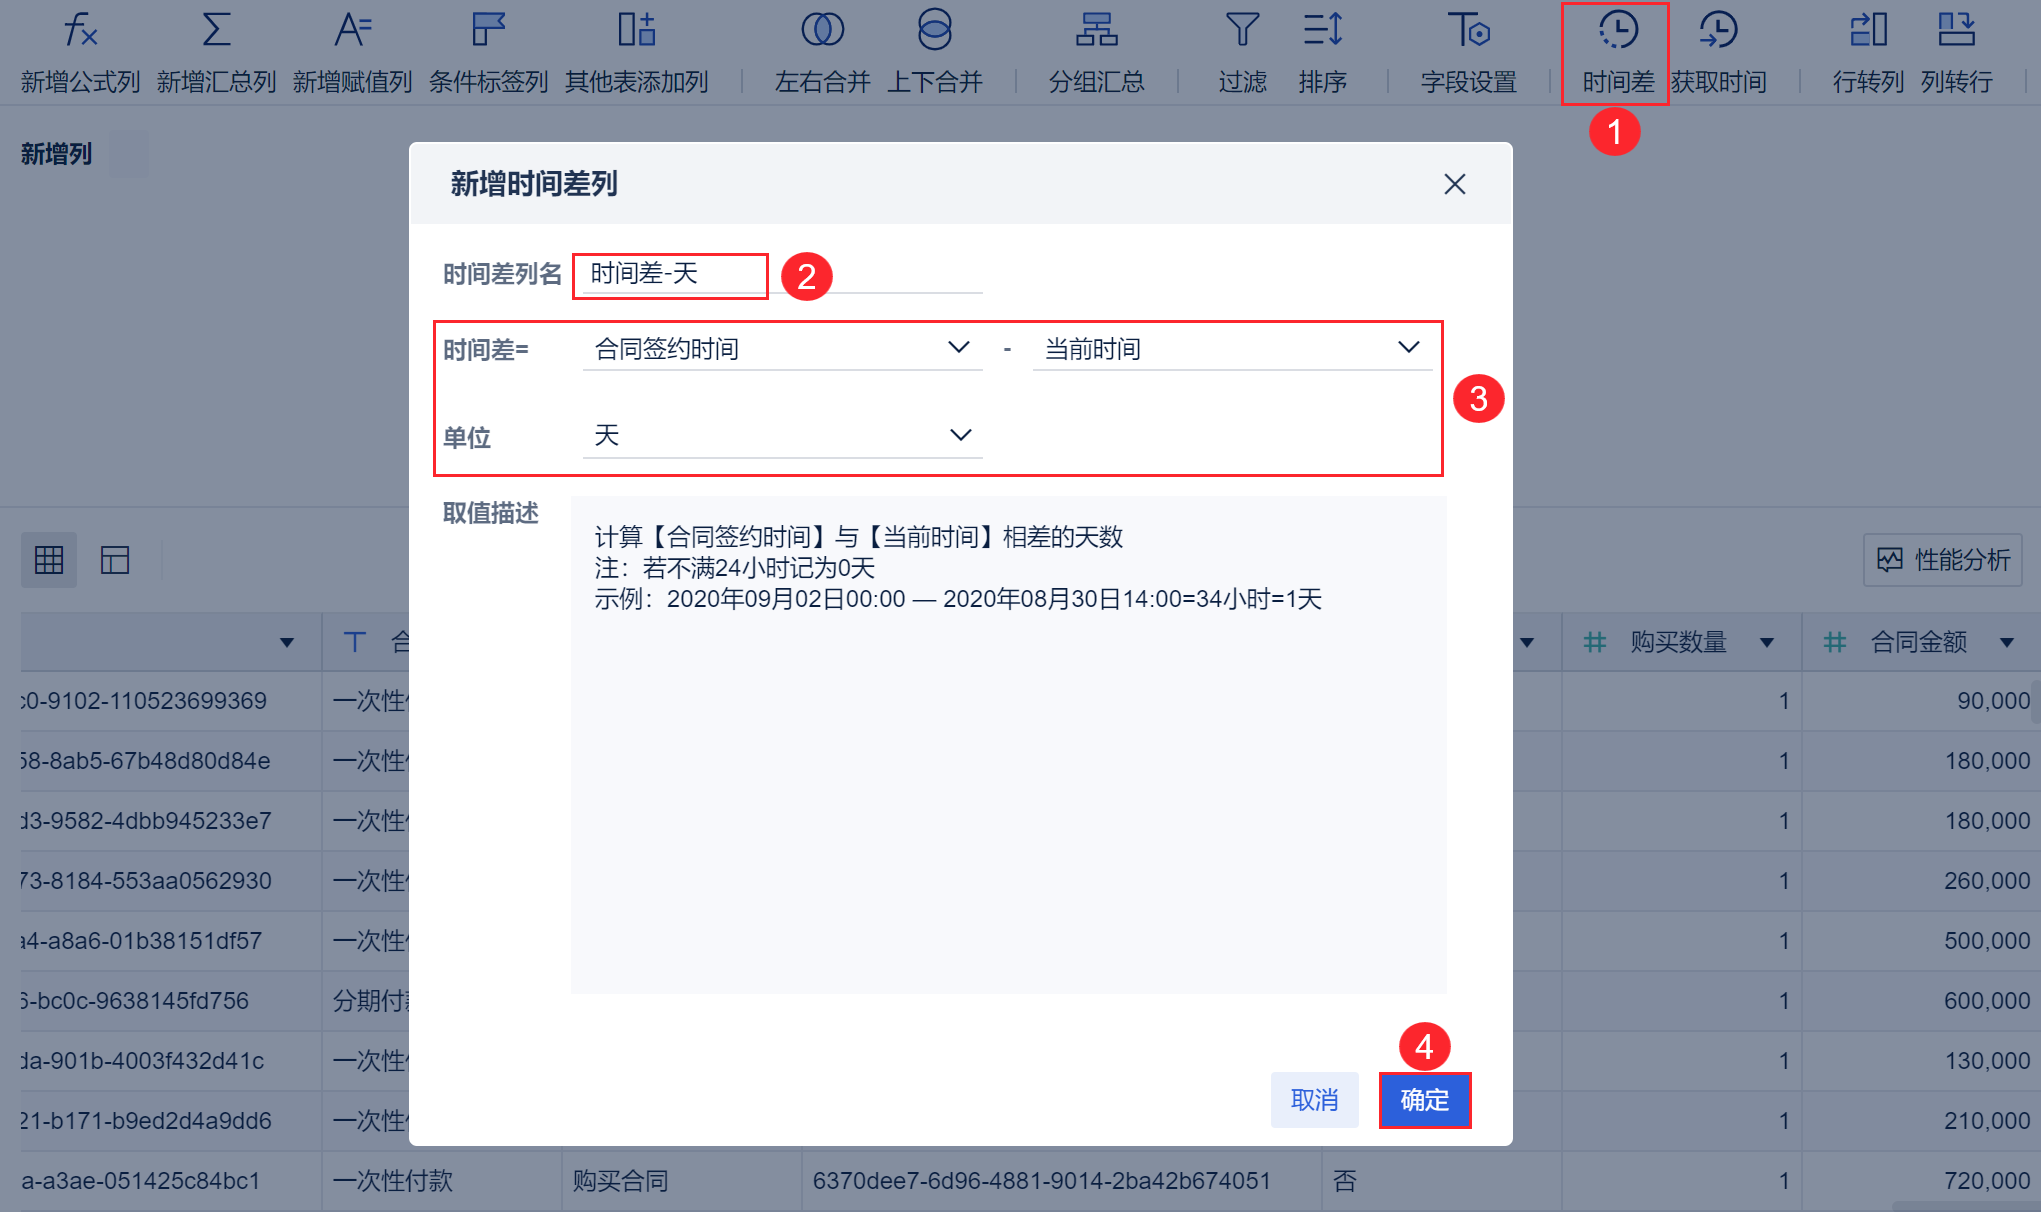Open the 上下合并 vertical merge tool
2041x1212 pixels.
935,54
